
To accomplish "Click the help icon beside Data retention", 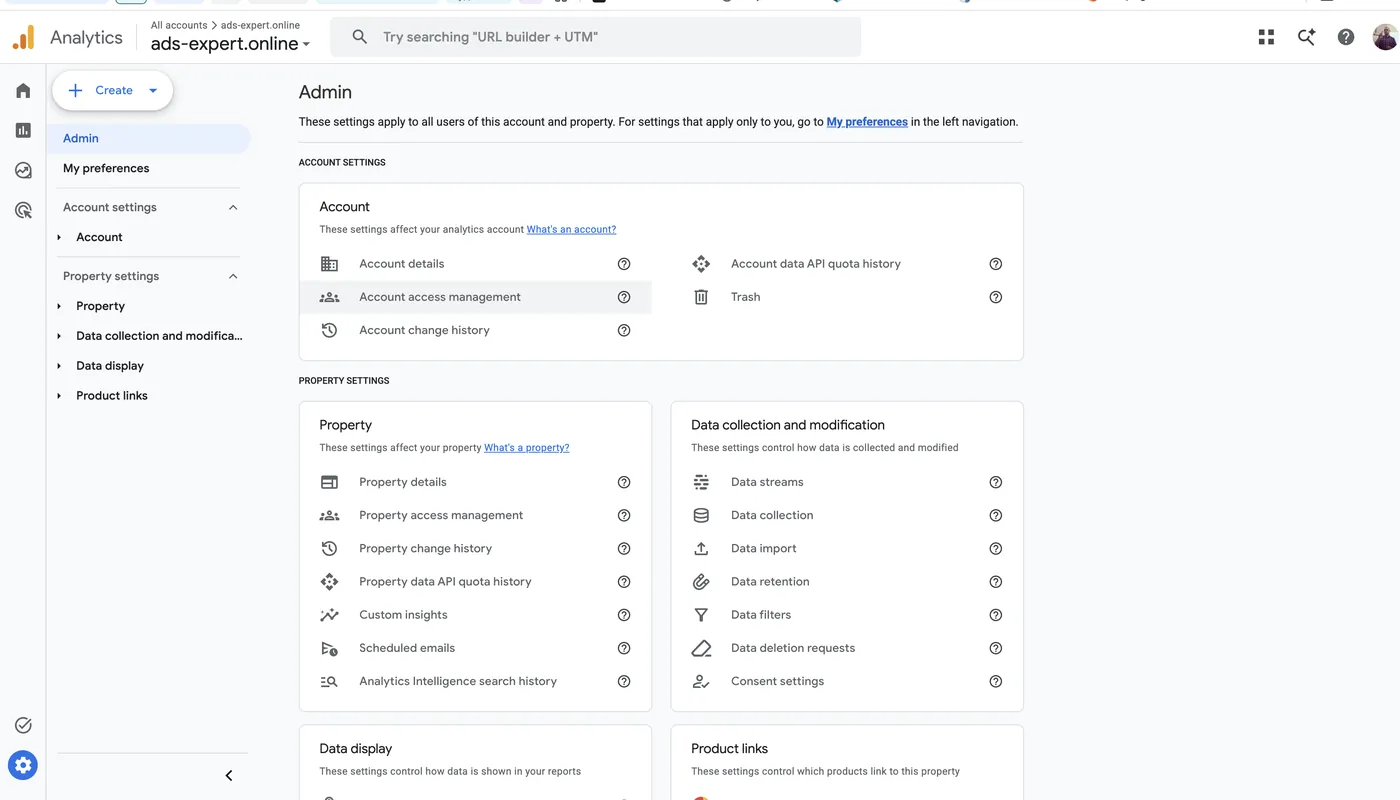I will pyautogui.click(x=996, y=582).
